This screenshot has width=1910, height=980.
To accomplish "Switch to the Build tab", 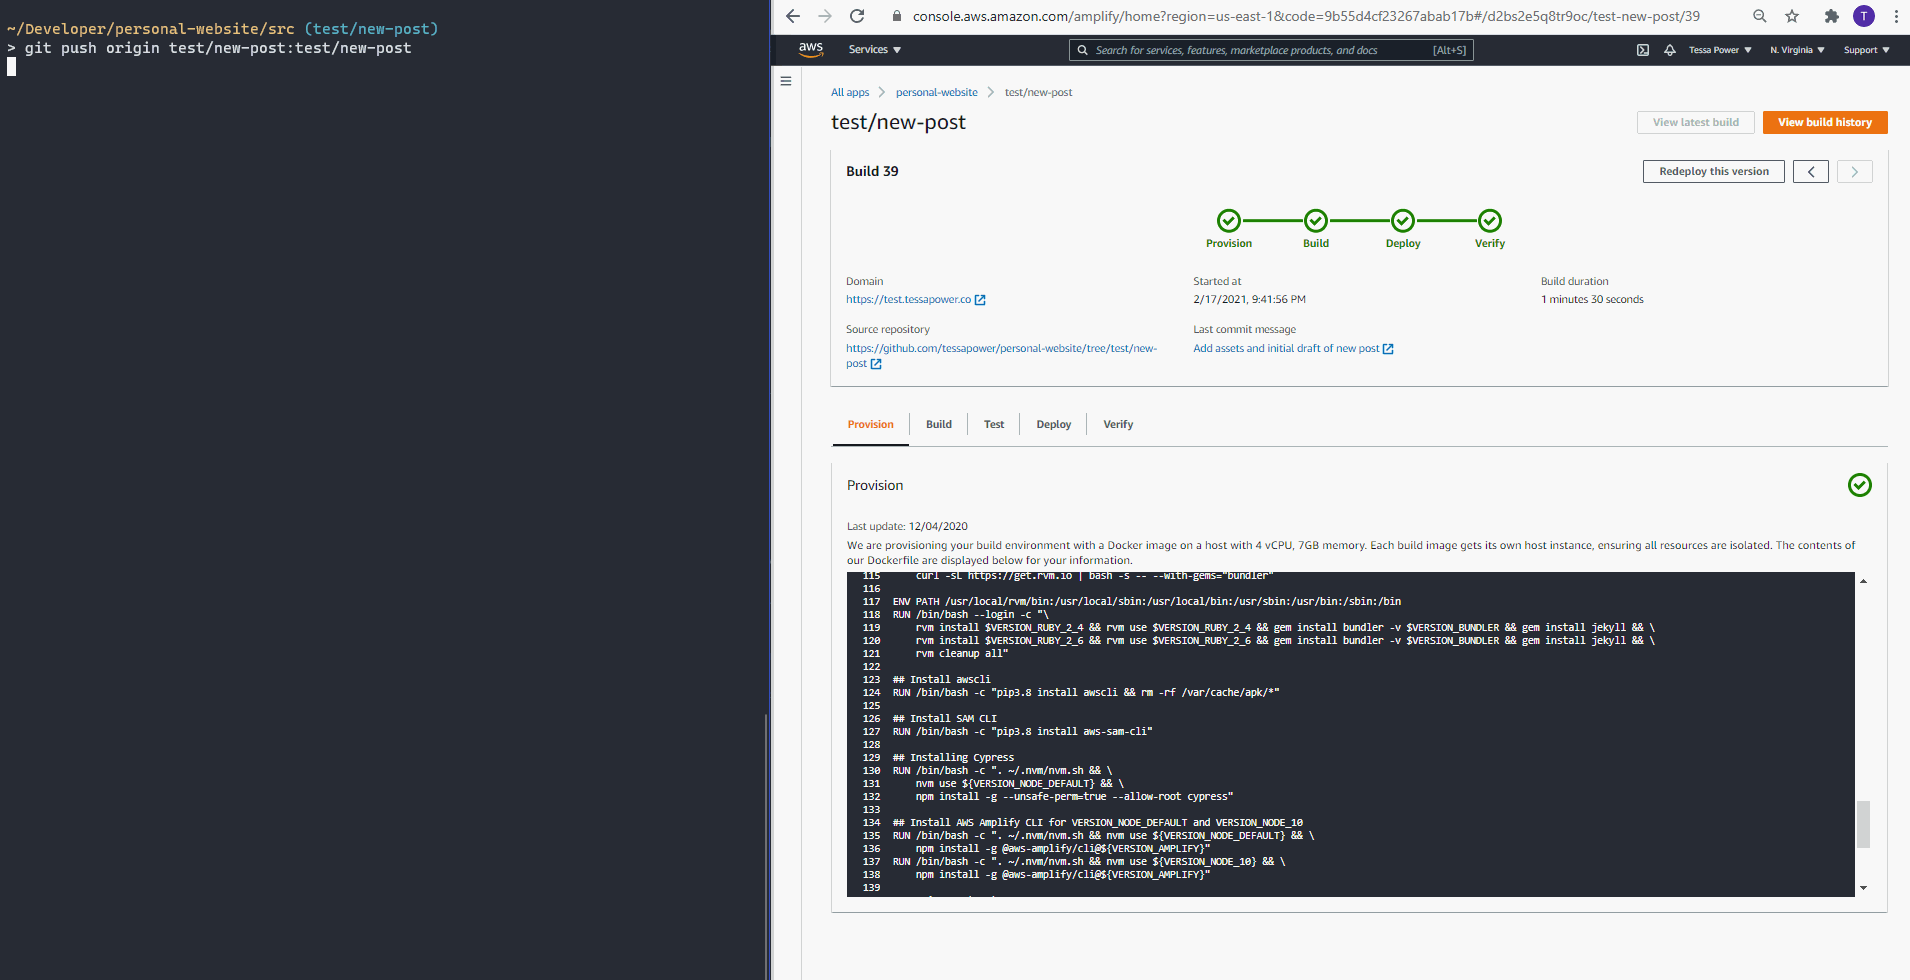I will click(x=938, y=424).
